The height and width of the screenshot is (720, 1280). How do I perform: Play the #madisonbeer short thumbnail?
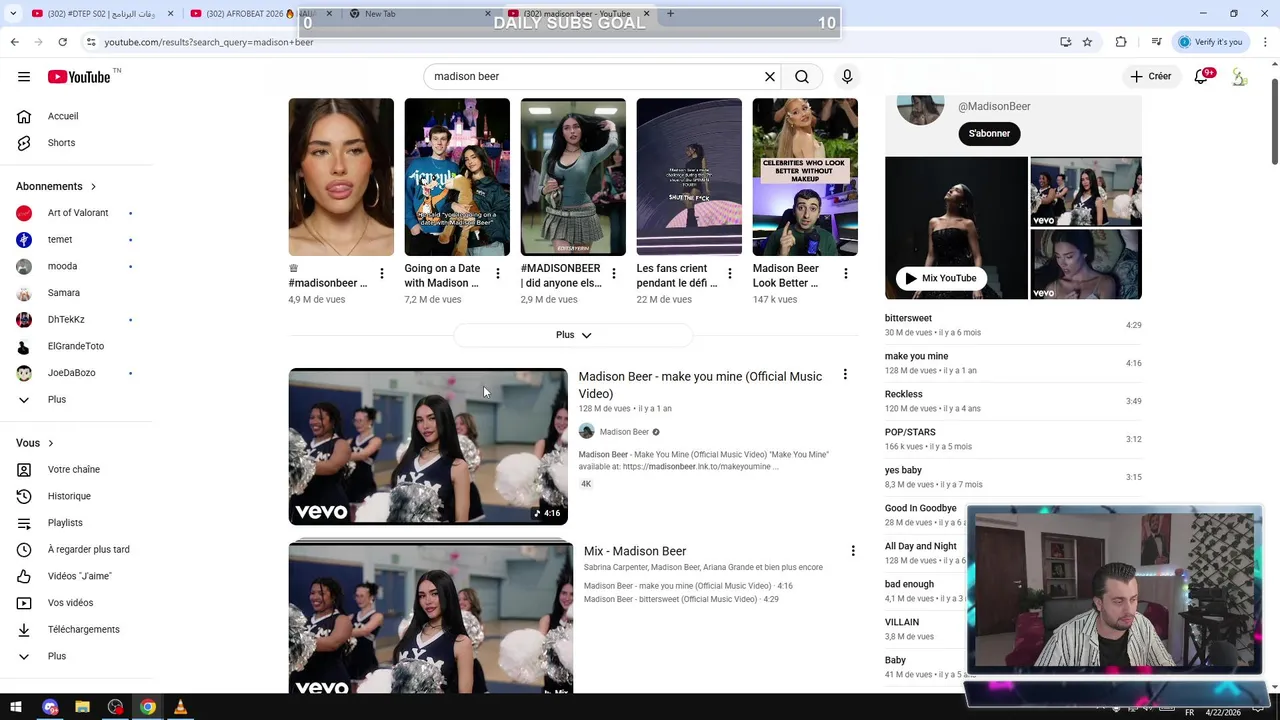(341, 177)
